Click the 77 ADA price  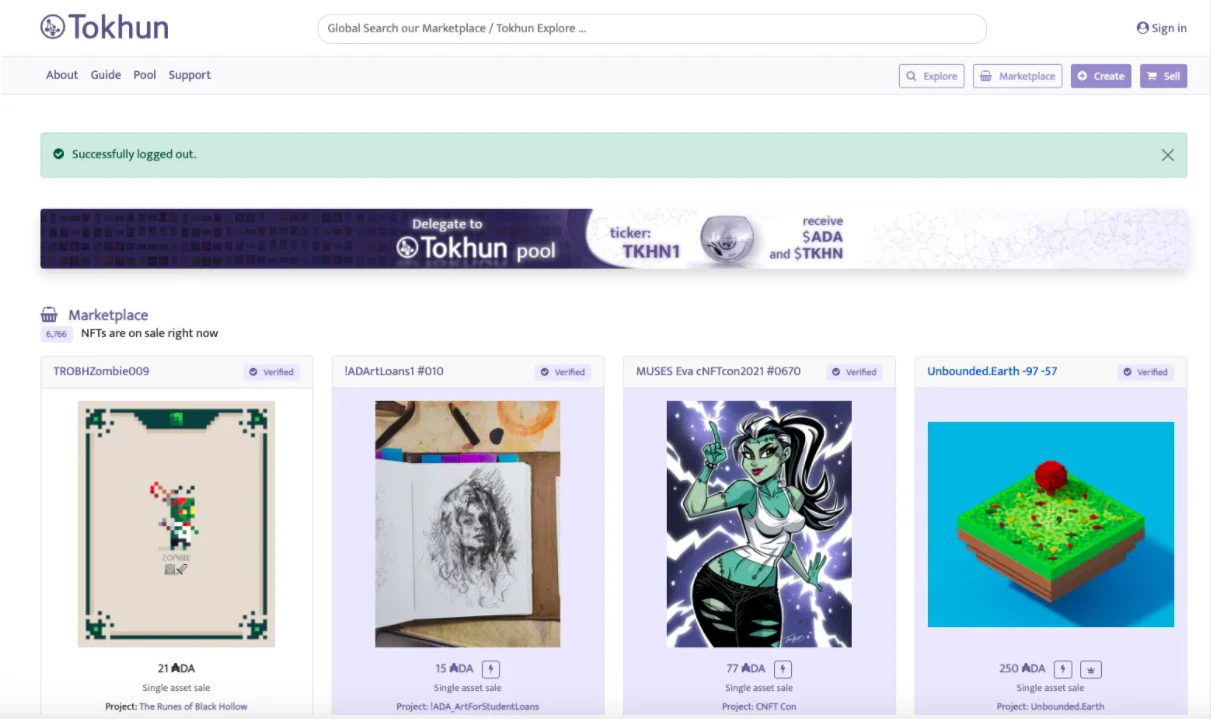click(x=746, y=668)
